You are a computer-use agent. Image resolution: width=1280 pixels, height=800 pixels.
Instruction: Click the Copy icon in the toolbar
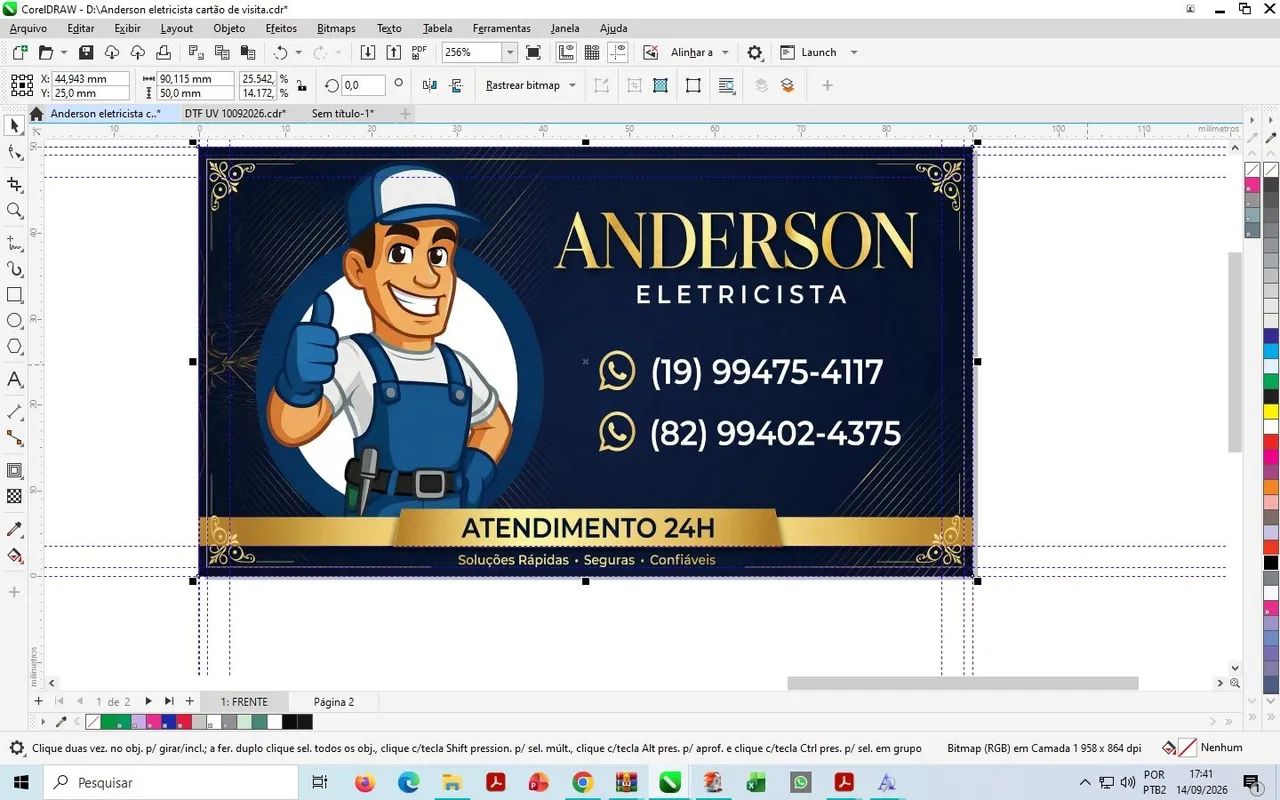(x=221, y=52)
